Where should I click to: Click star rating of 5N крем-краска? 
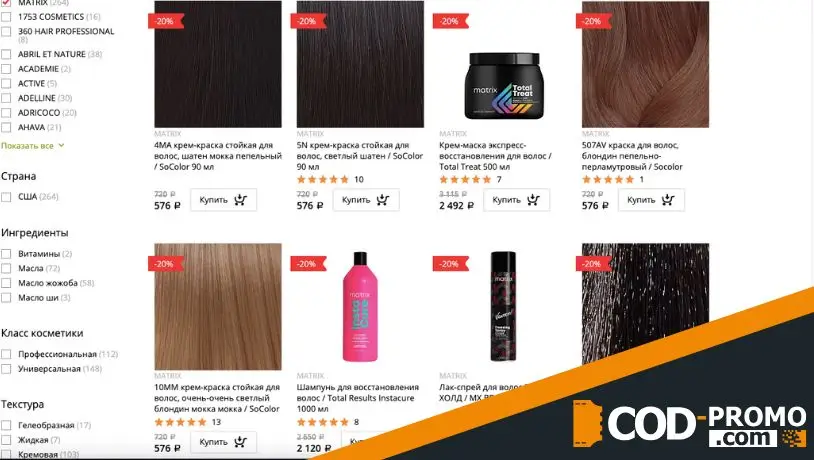coord(322,180)
